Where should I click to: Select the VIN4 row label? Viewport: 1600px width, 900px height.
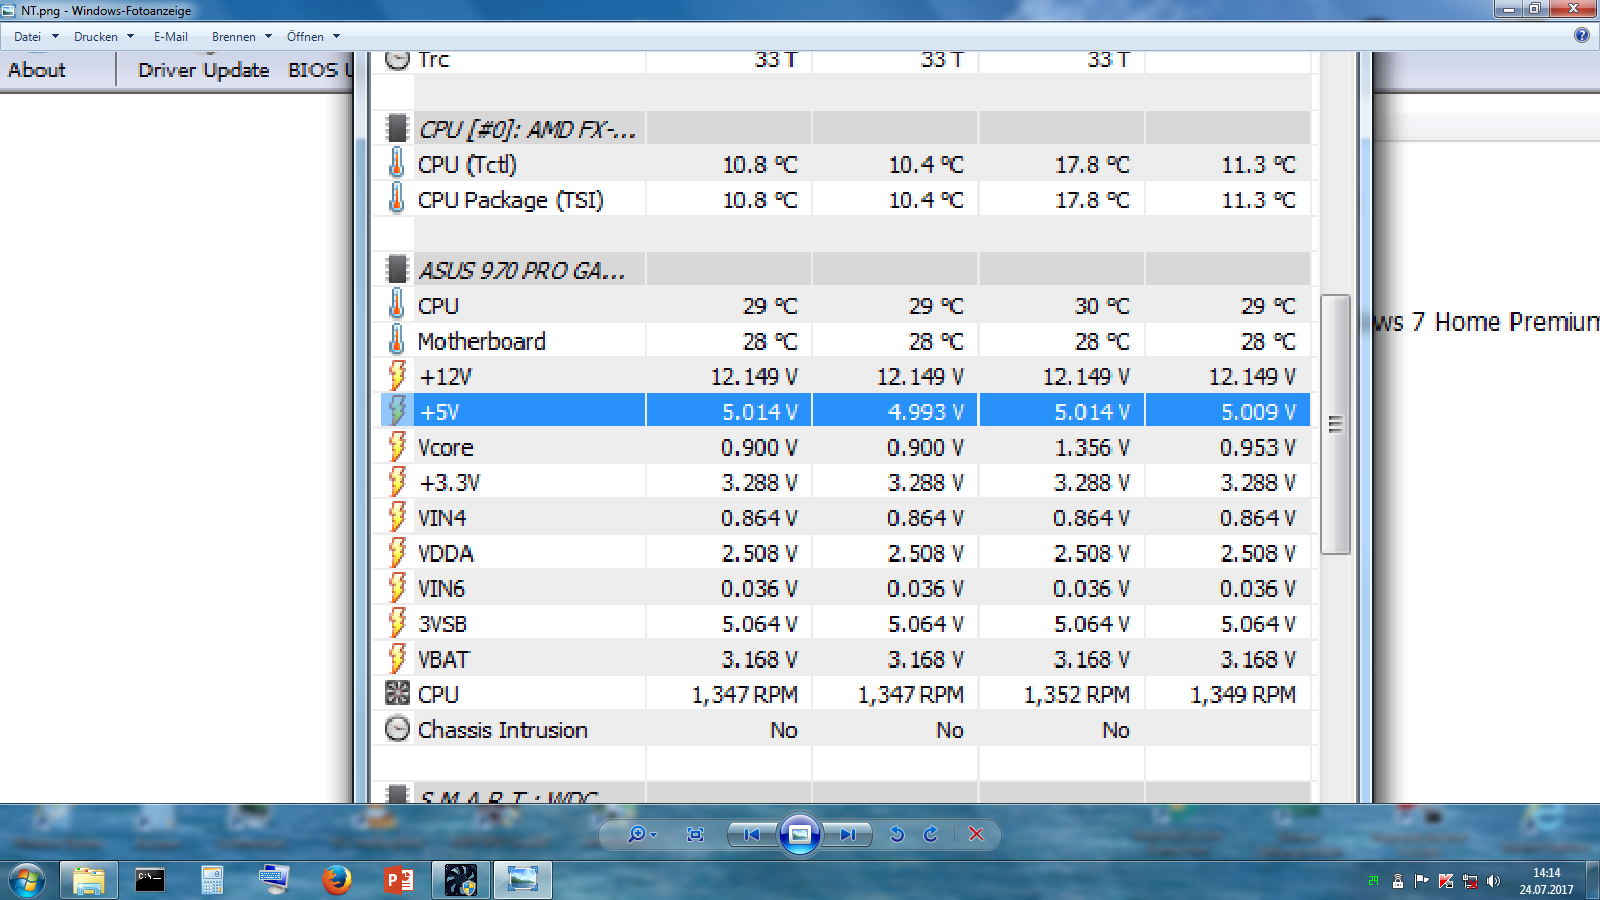442,518
